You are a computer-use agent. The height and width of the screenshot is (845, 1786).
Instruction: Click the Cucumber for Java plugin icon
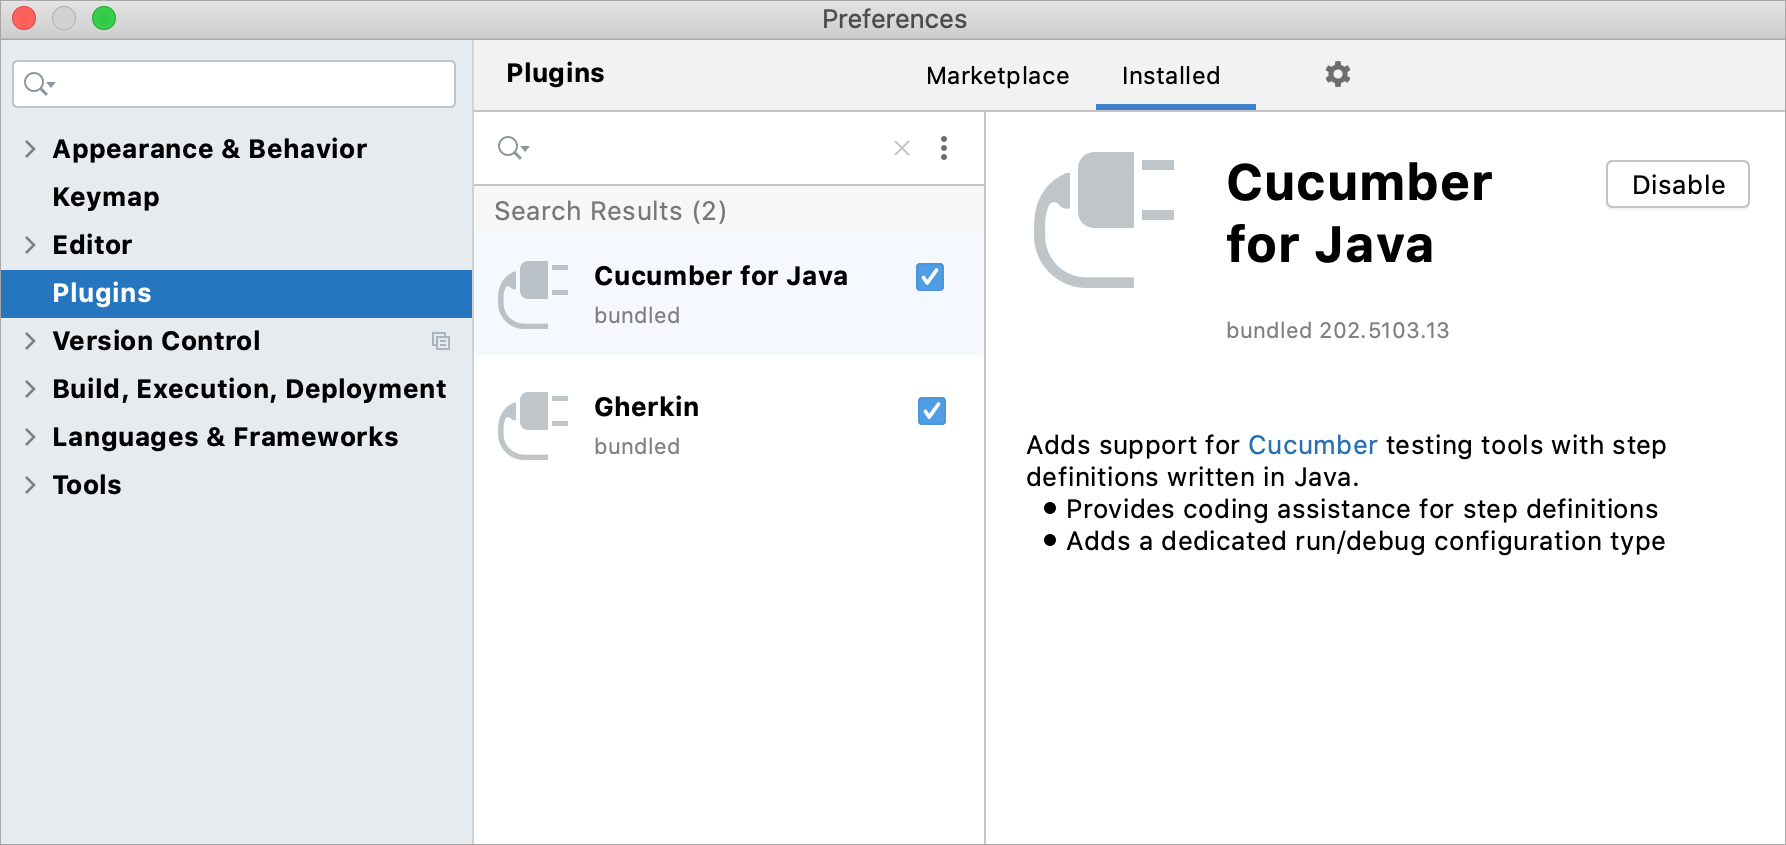533,293
